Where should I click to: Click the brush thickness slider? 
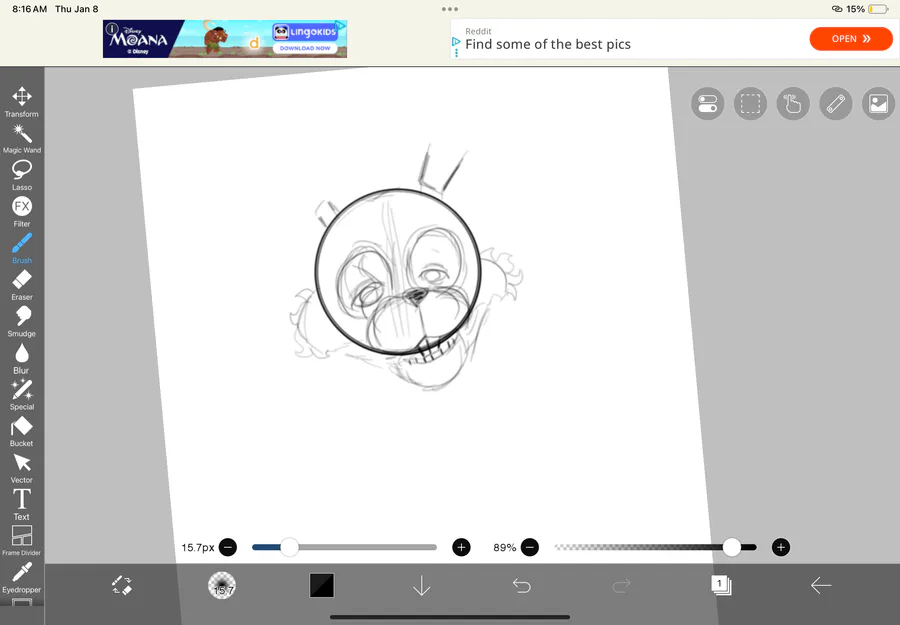coord(344,548)
